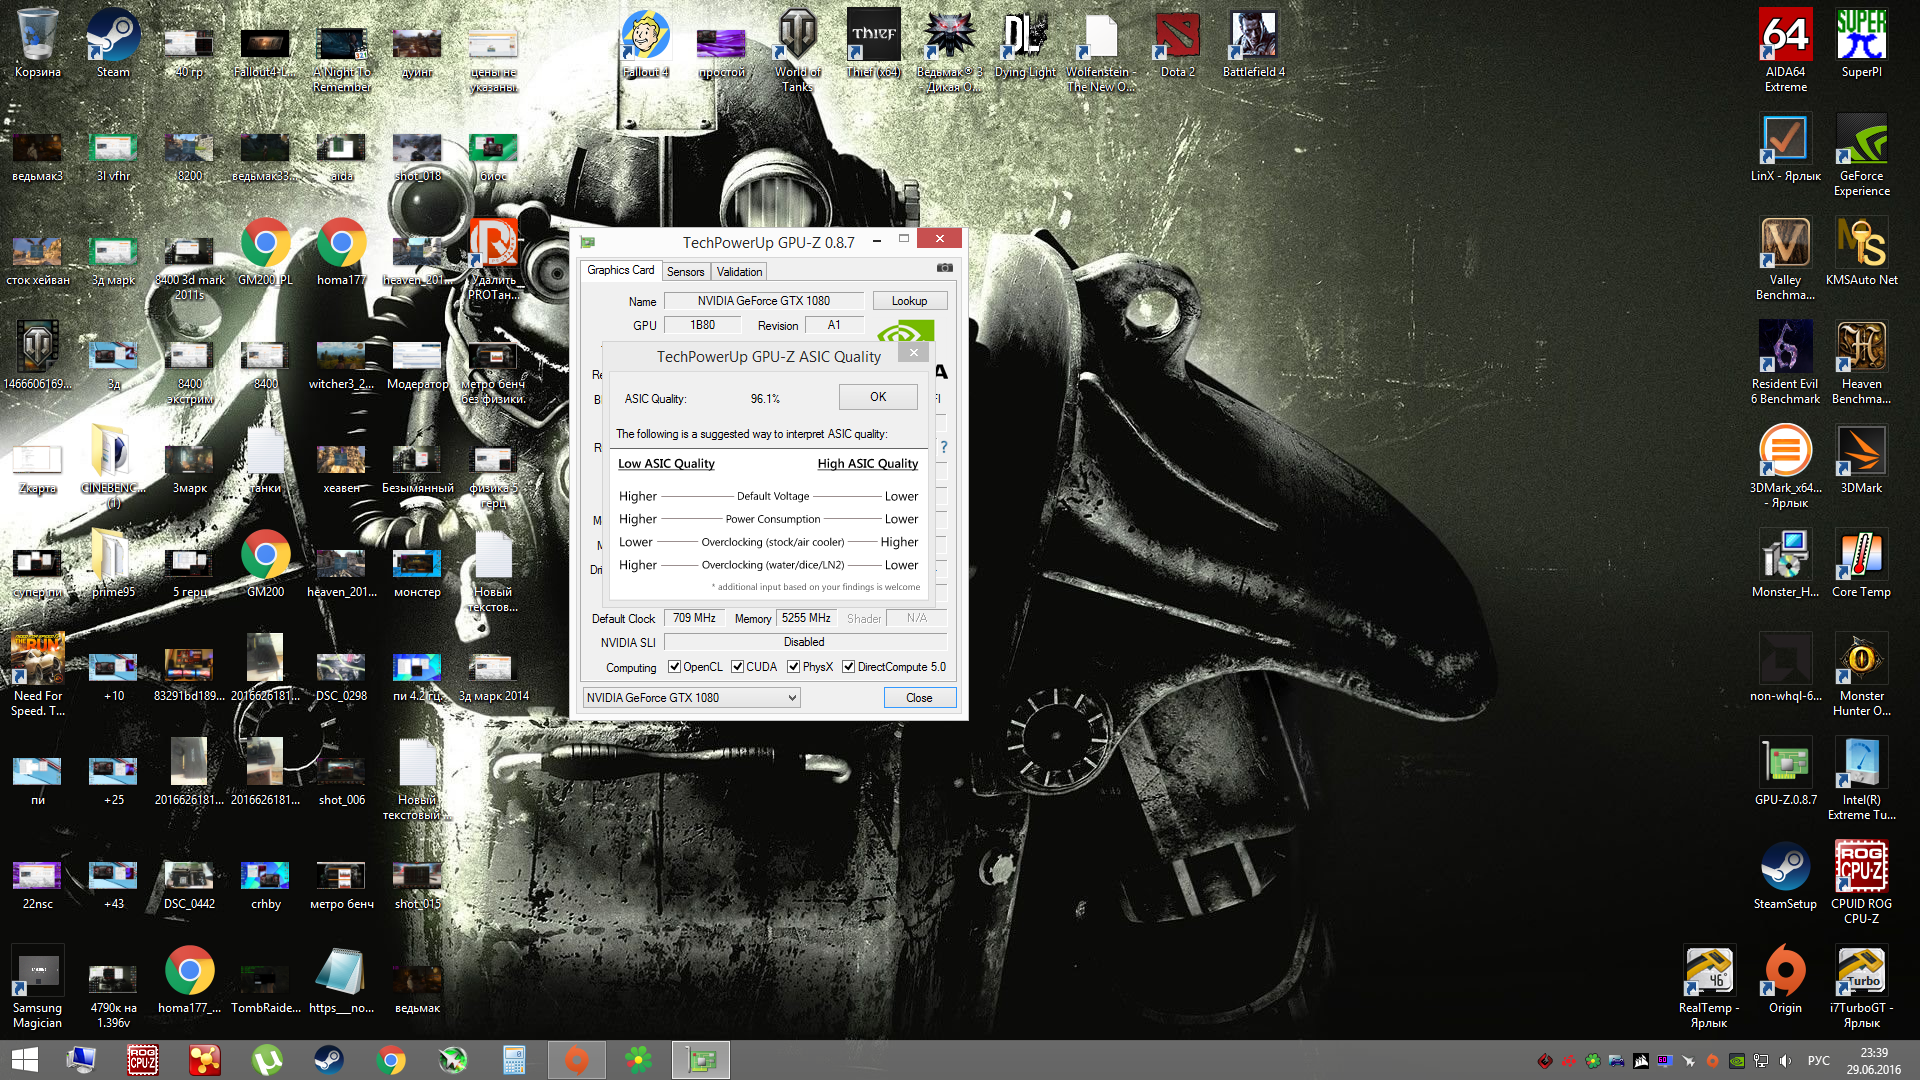This screenshot has width=1920, height=1080.
Task: Click the Windows Start button
Action: [24, 1060]
